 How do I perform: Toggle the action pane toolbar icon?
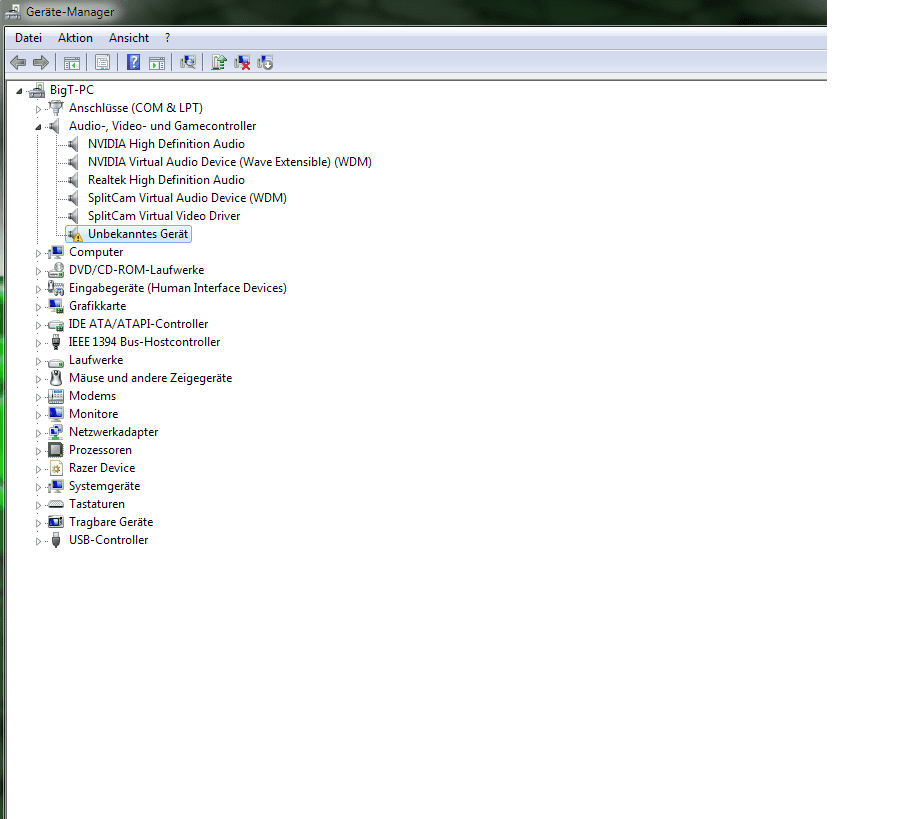click(x=157, y=63)
